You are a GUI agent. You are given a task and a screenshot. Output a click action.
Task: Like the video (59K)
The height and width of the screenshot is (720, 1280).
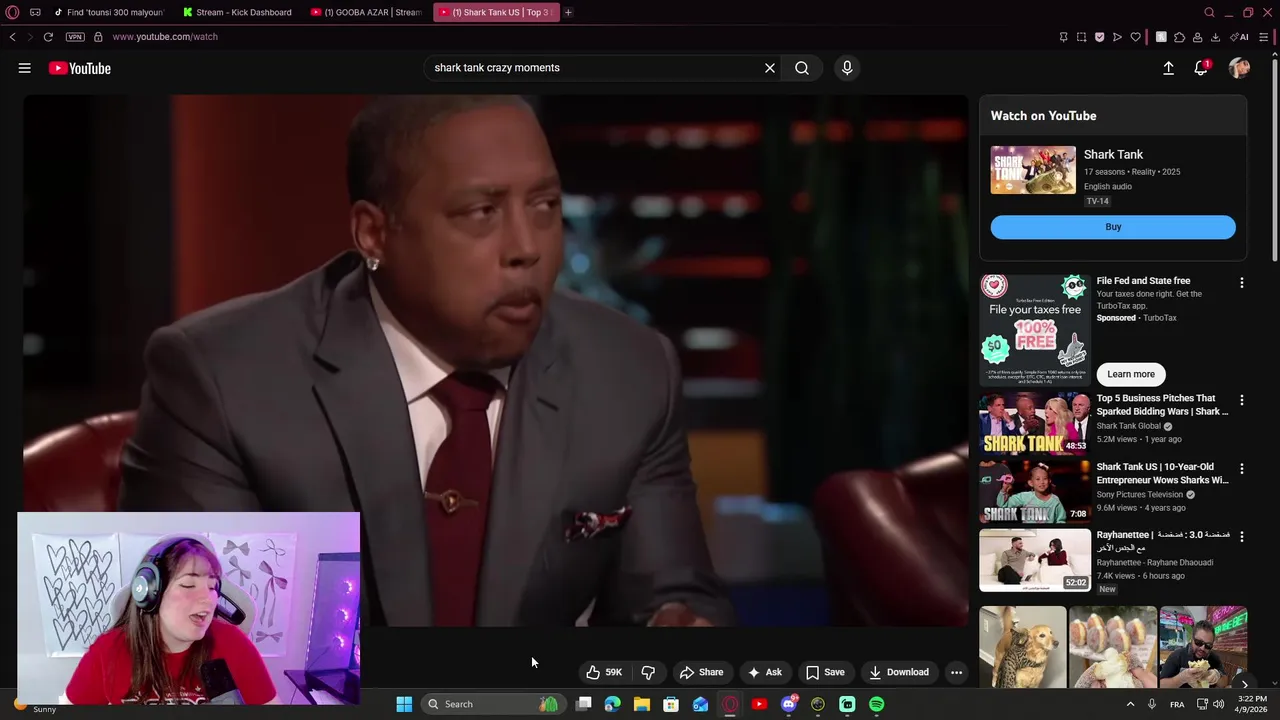(x=604, y=672)
